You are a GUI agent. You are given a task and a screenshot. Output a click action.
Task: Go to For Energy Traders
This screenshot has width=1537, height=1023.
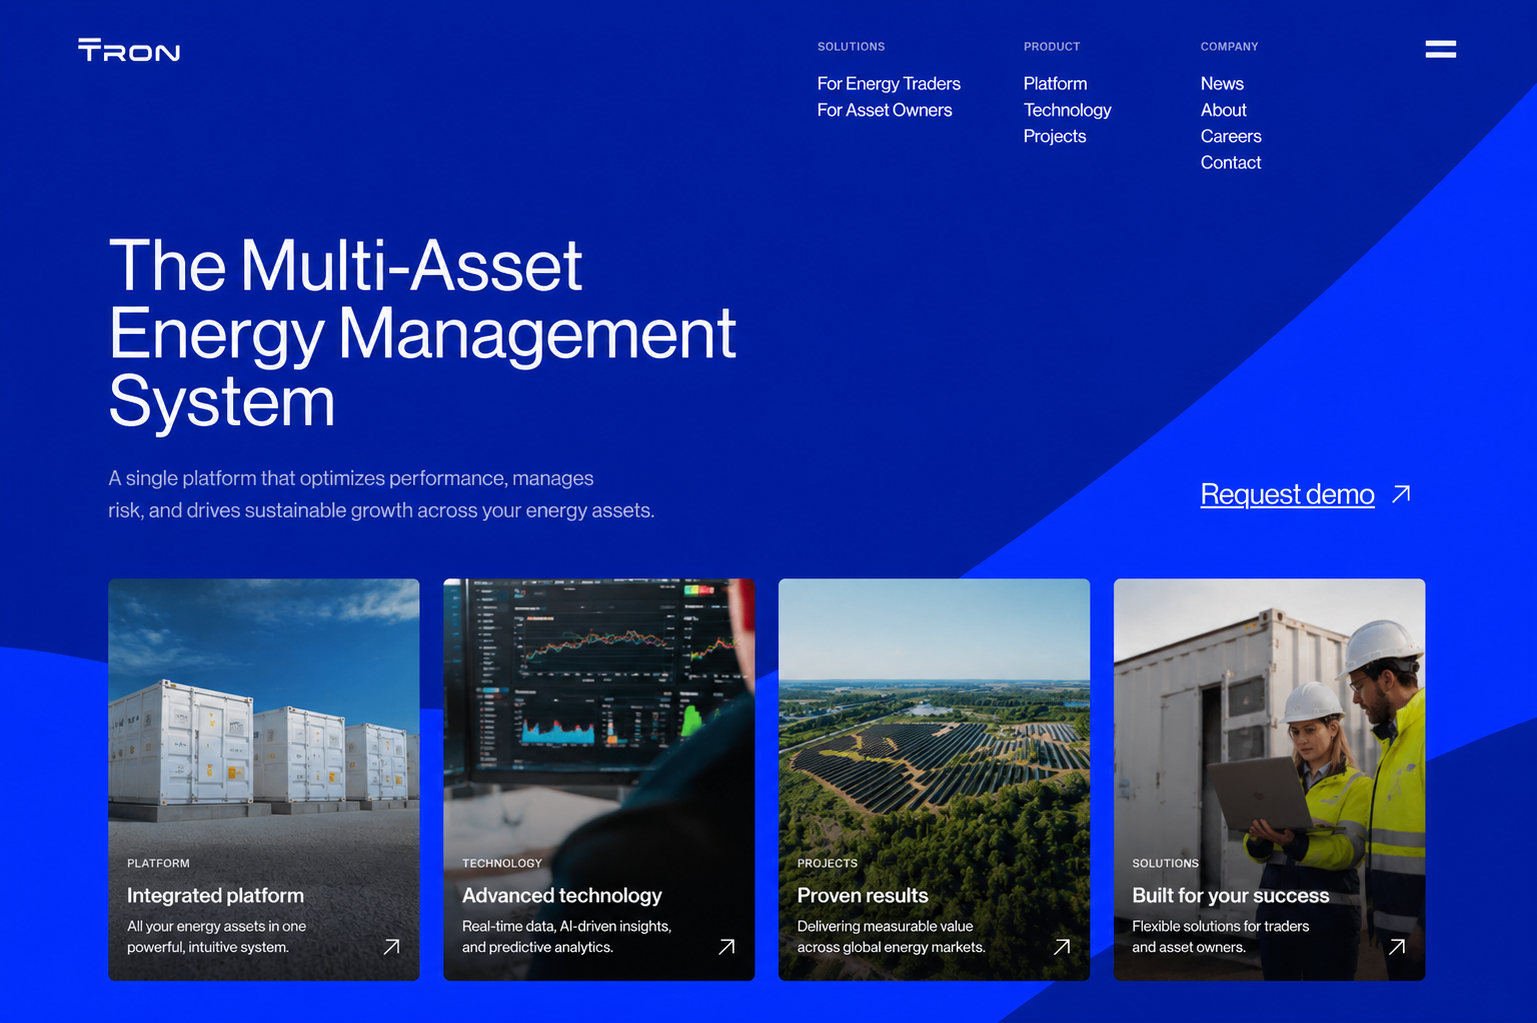[888, 84]
